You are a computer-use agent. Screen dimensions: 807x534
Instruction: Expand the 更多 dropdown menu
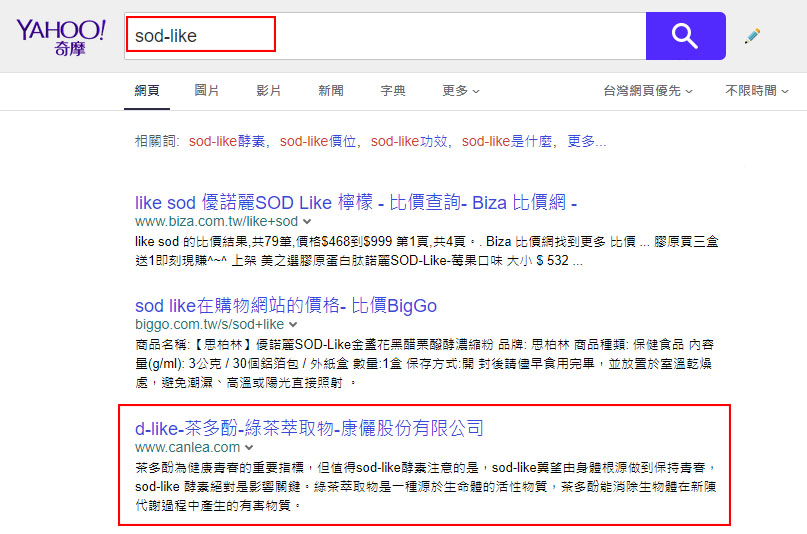(x=461, y=91)
